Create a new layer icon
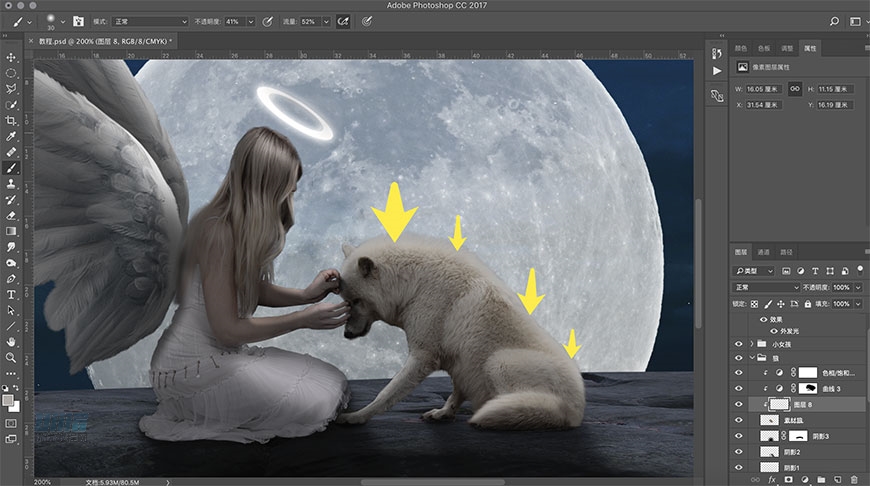Screen dimensions: 870x486 pyautogui.click(x=837, y=479)
